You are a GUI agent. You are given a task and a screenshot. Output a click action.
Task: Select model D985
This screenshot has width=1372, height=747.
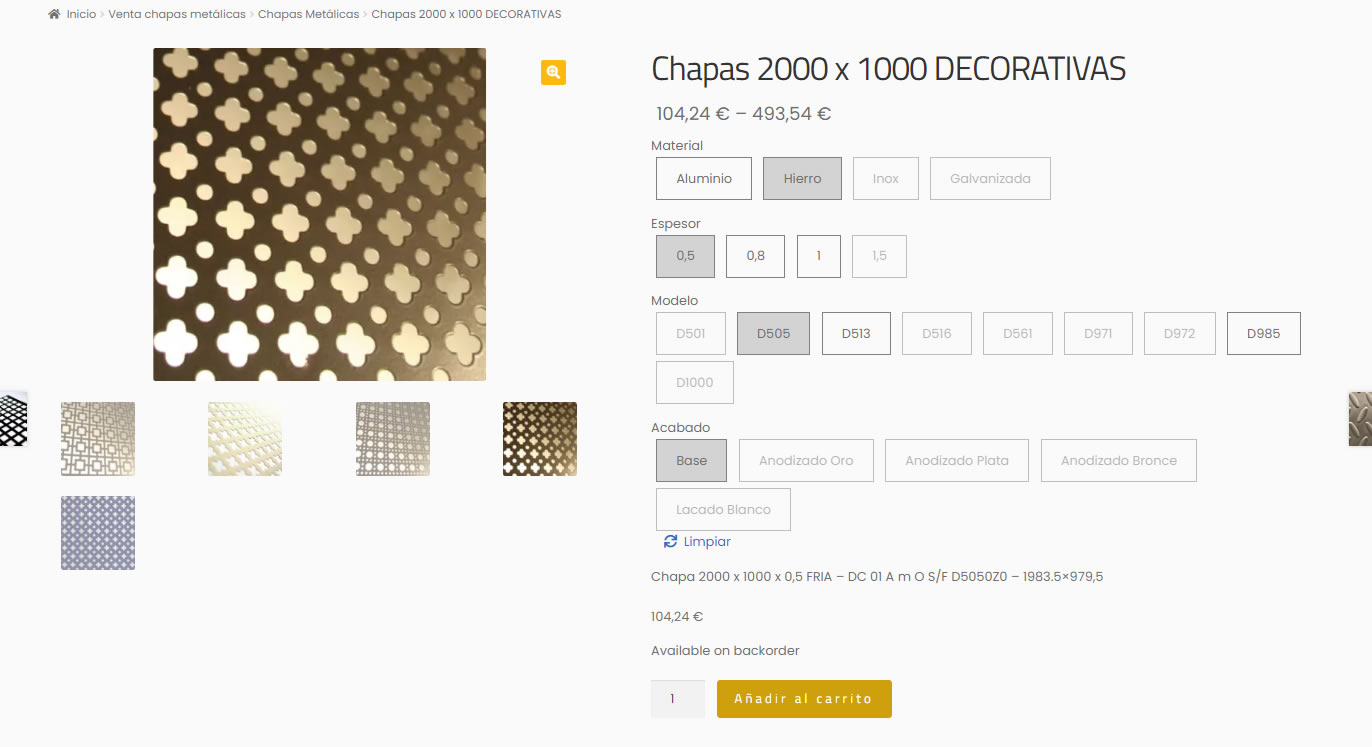(1263, 334)
